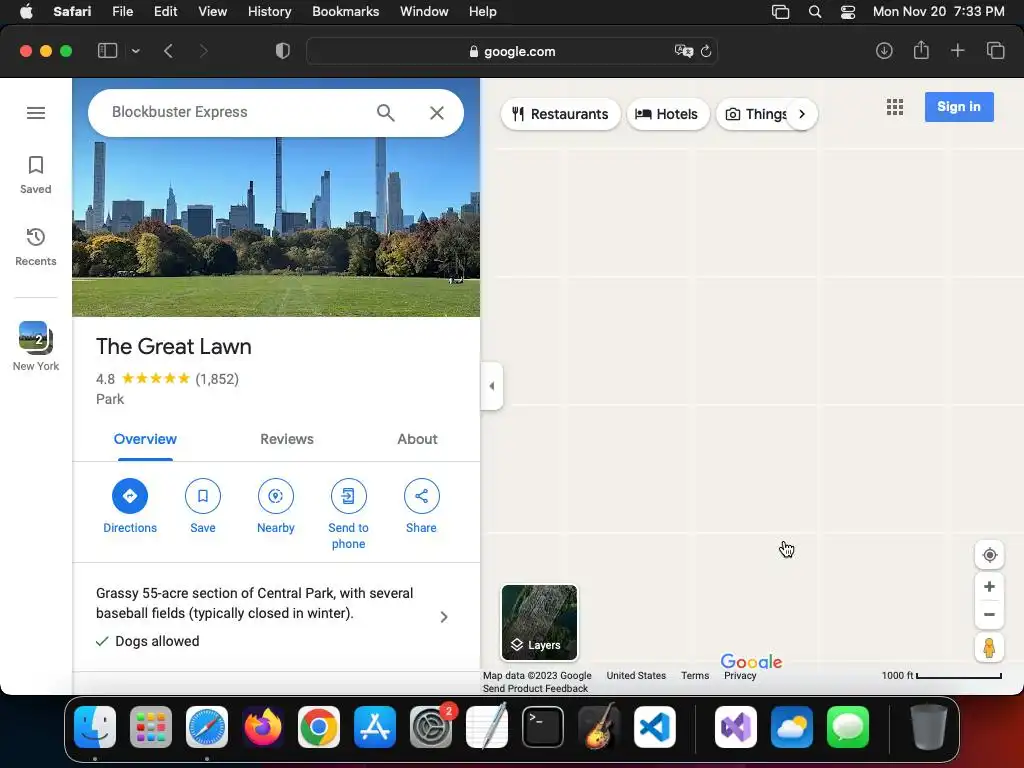Show more category chips arrow

802,114
